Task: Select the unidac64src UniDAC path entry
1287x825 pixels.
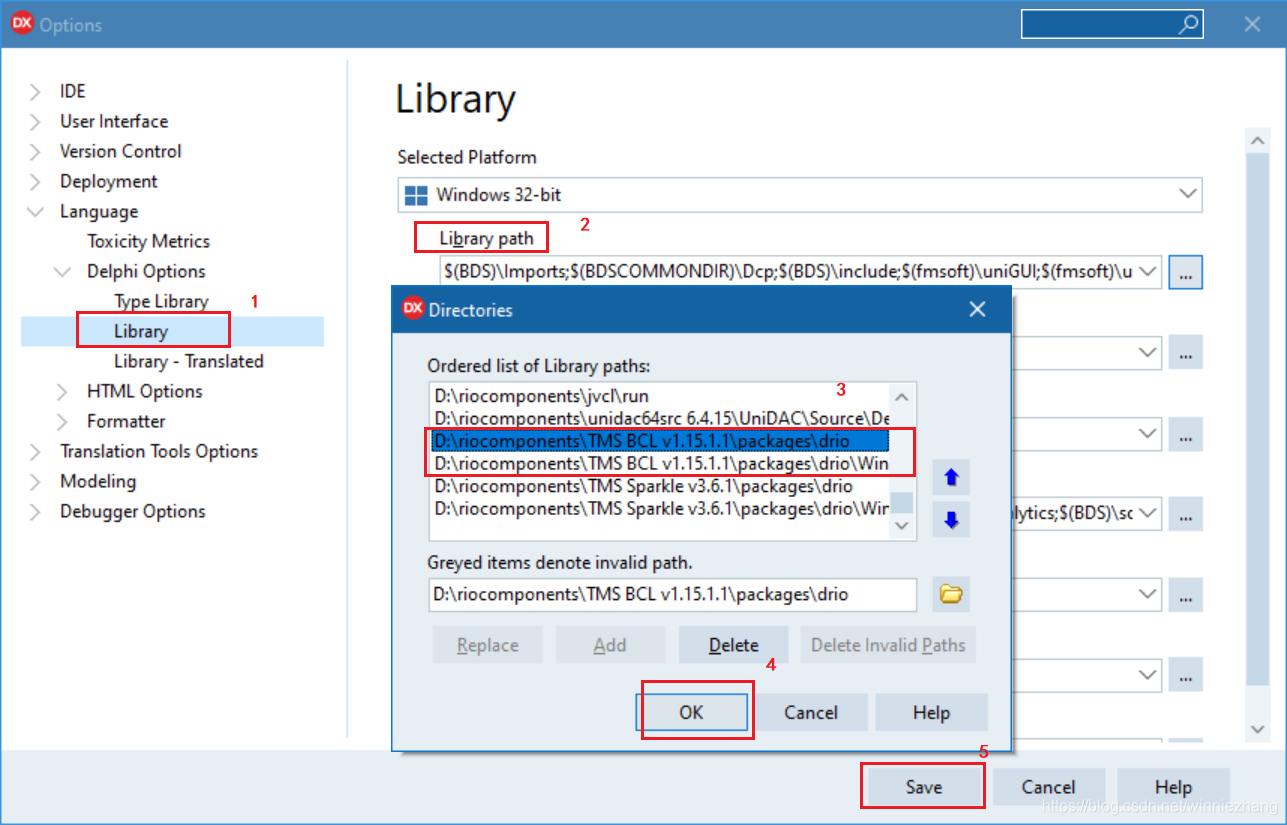Action: coord(658,418)
